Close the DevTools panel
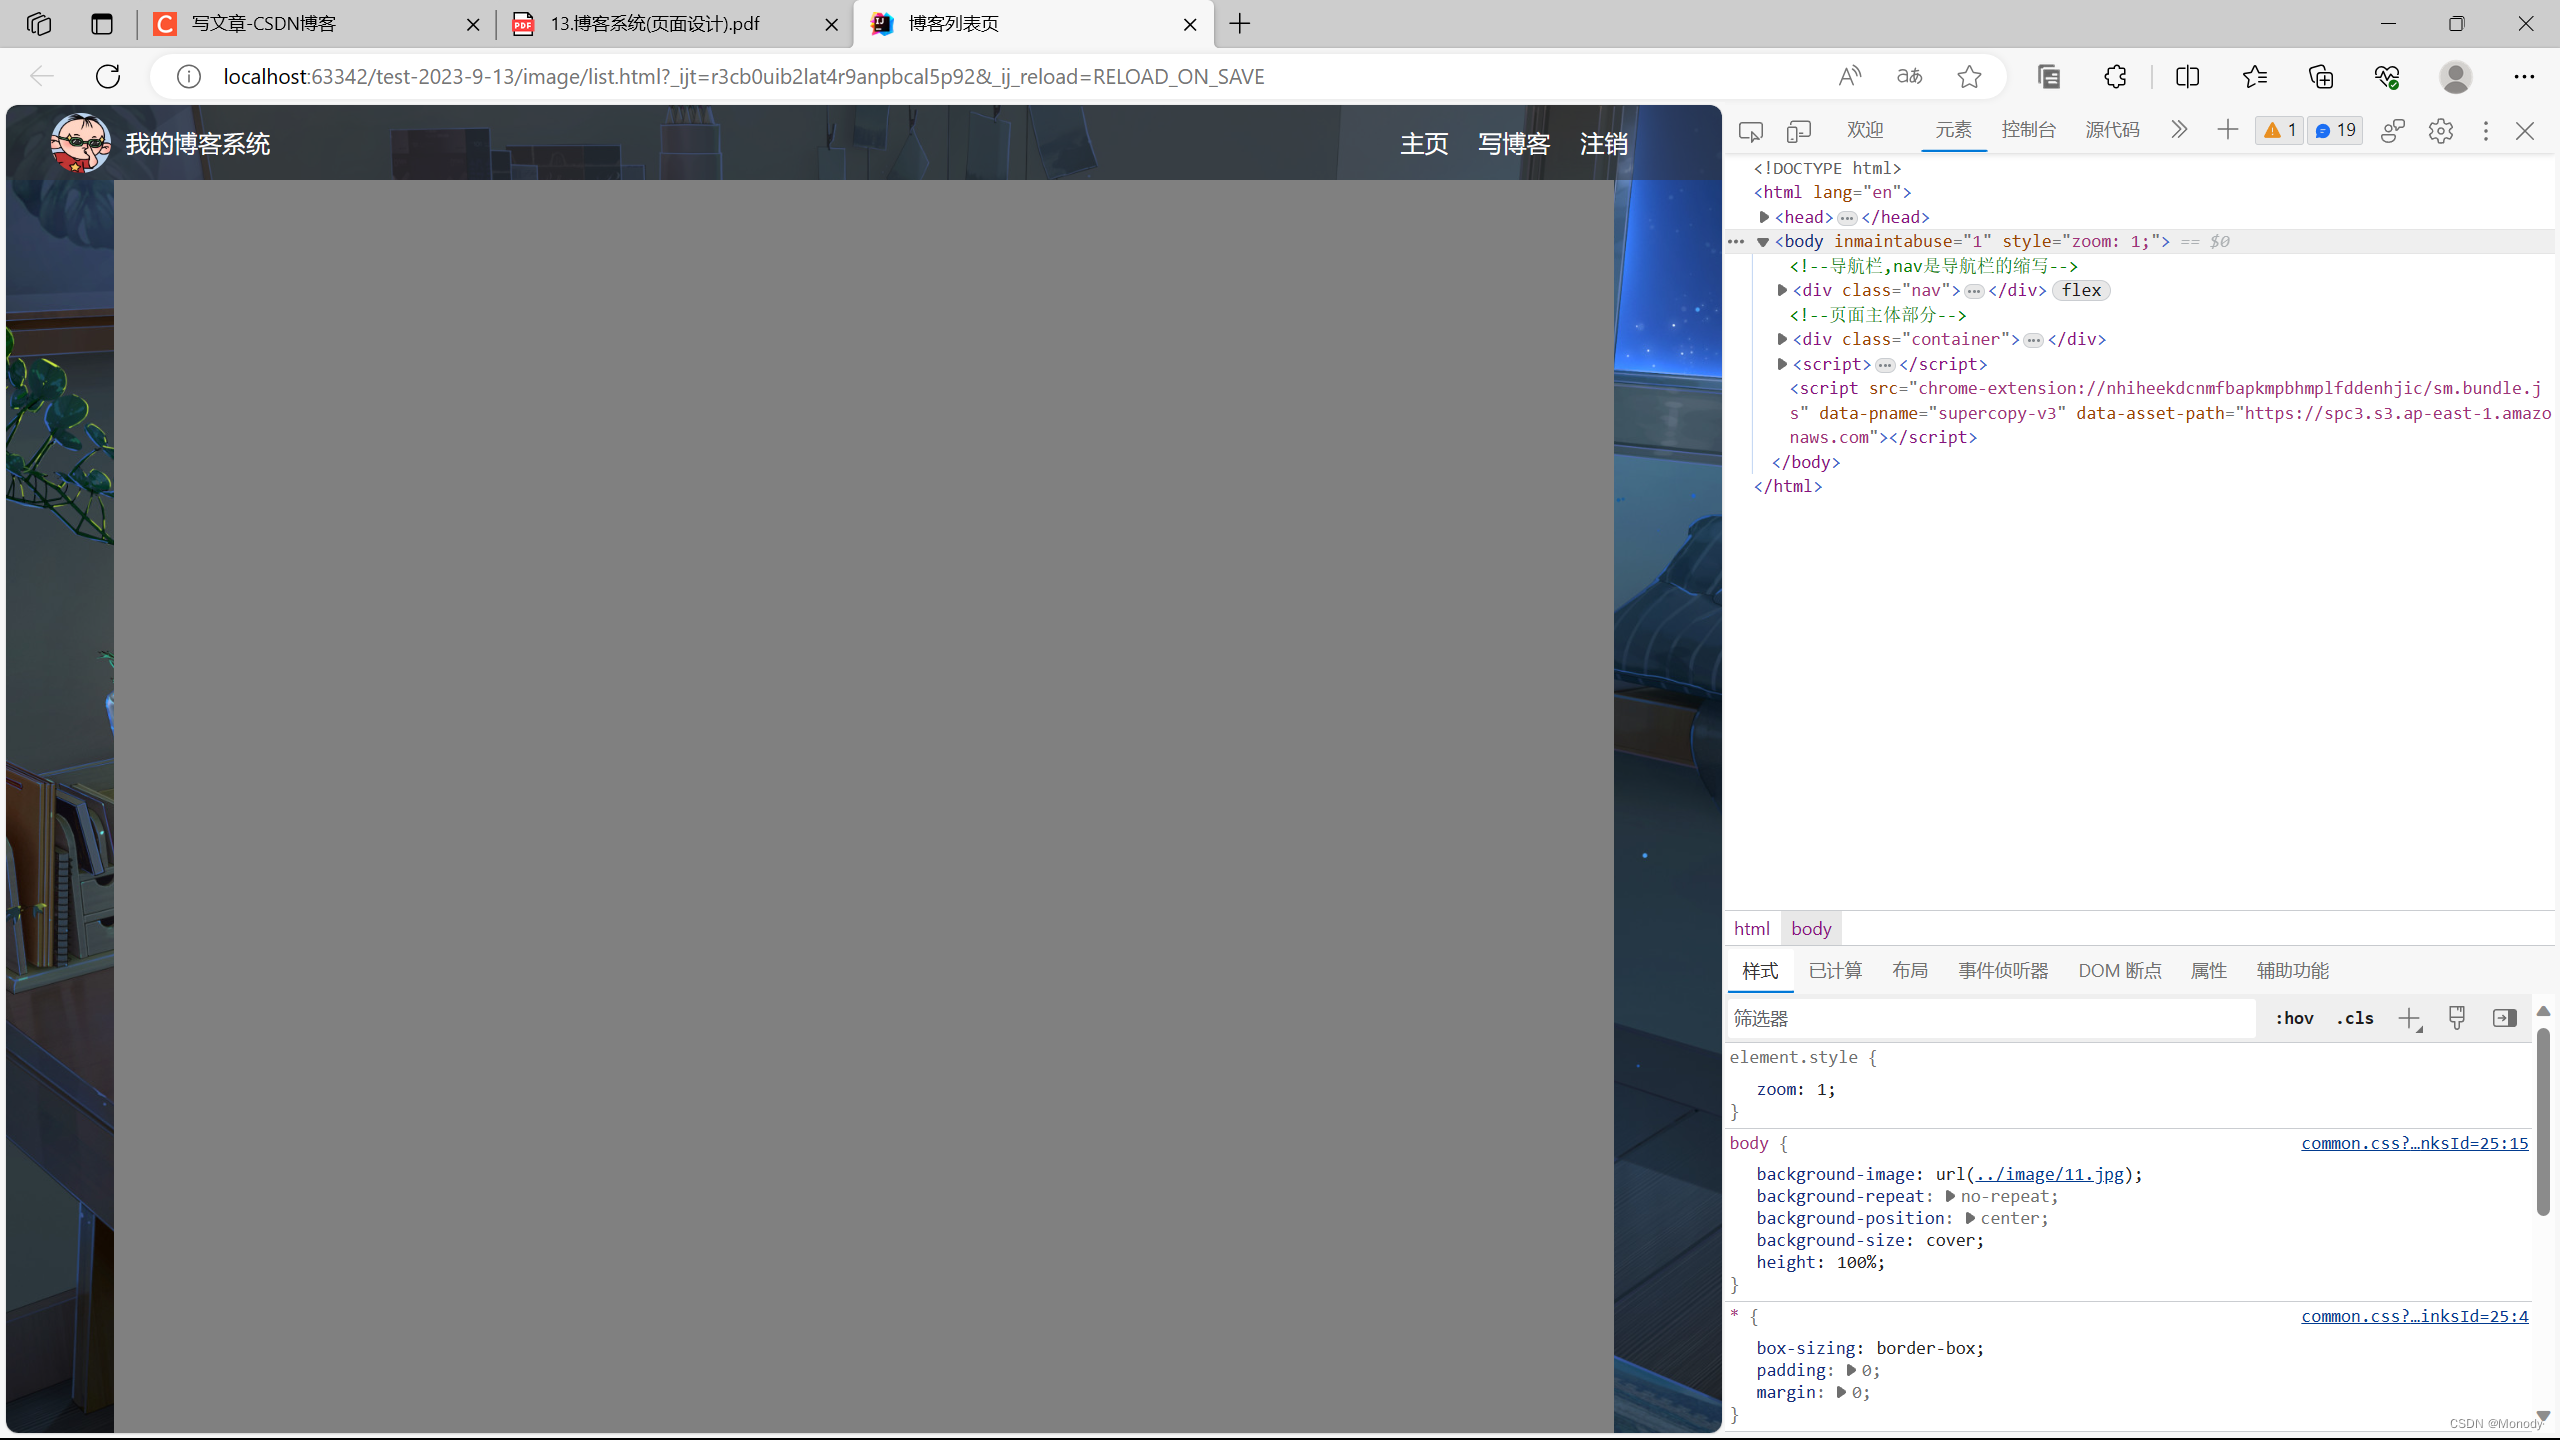Image resolution: width=2560 pixels, height=1440 pixels. (2525, 131)
